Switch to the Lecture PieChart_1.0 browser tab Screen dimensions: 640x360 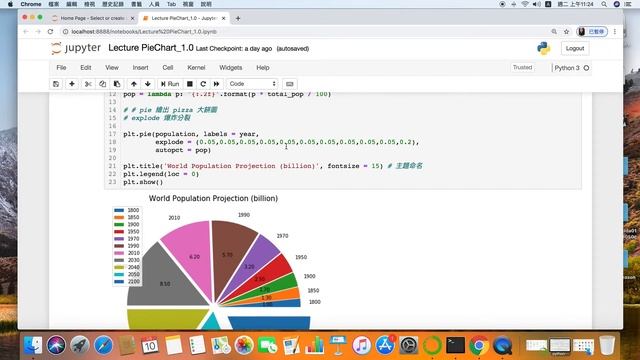pyautogui.click(x=184, y=18)
